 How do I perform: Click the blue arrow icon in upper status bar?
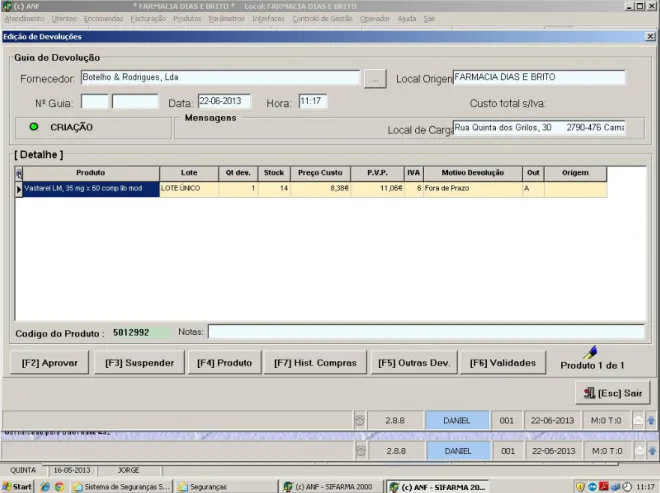tap(651, 421)
